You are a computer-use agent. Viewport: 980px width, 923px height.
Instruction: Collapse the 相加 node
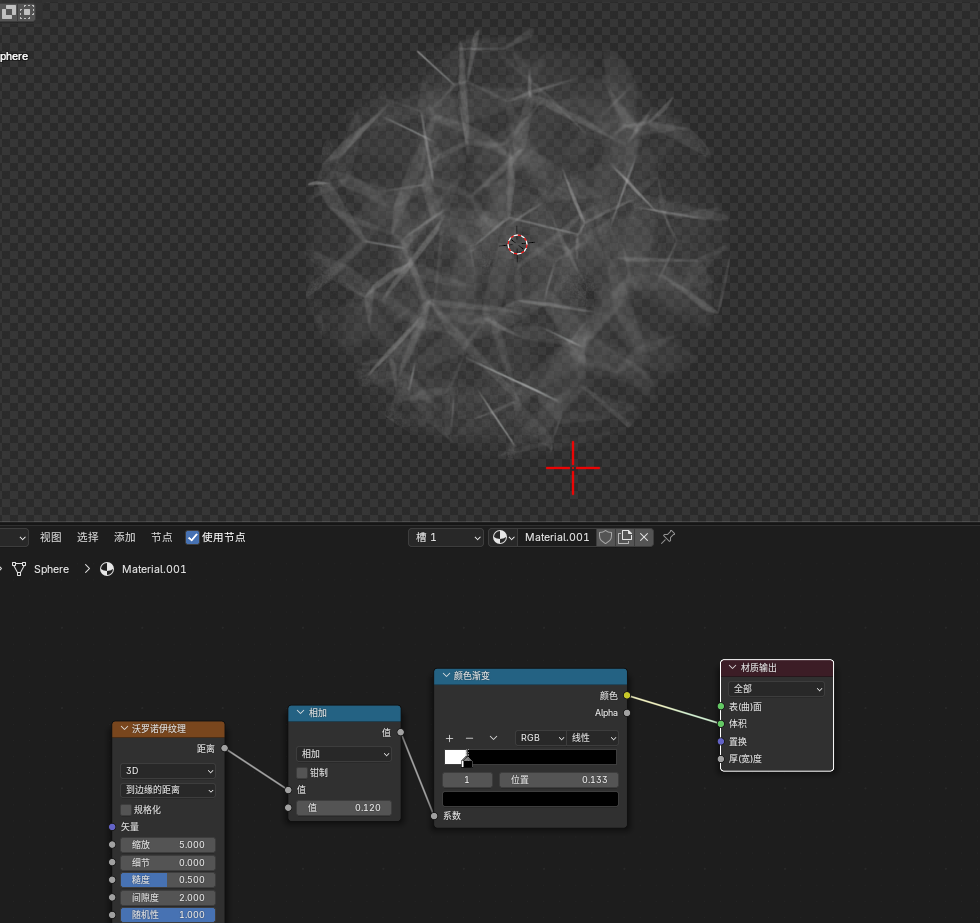pos(301,712)
